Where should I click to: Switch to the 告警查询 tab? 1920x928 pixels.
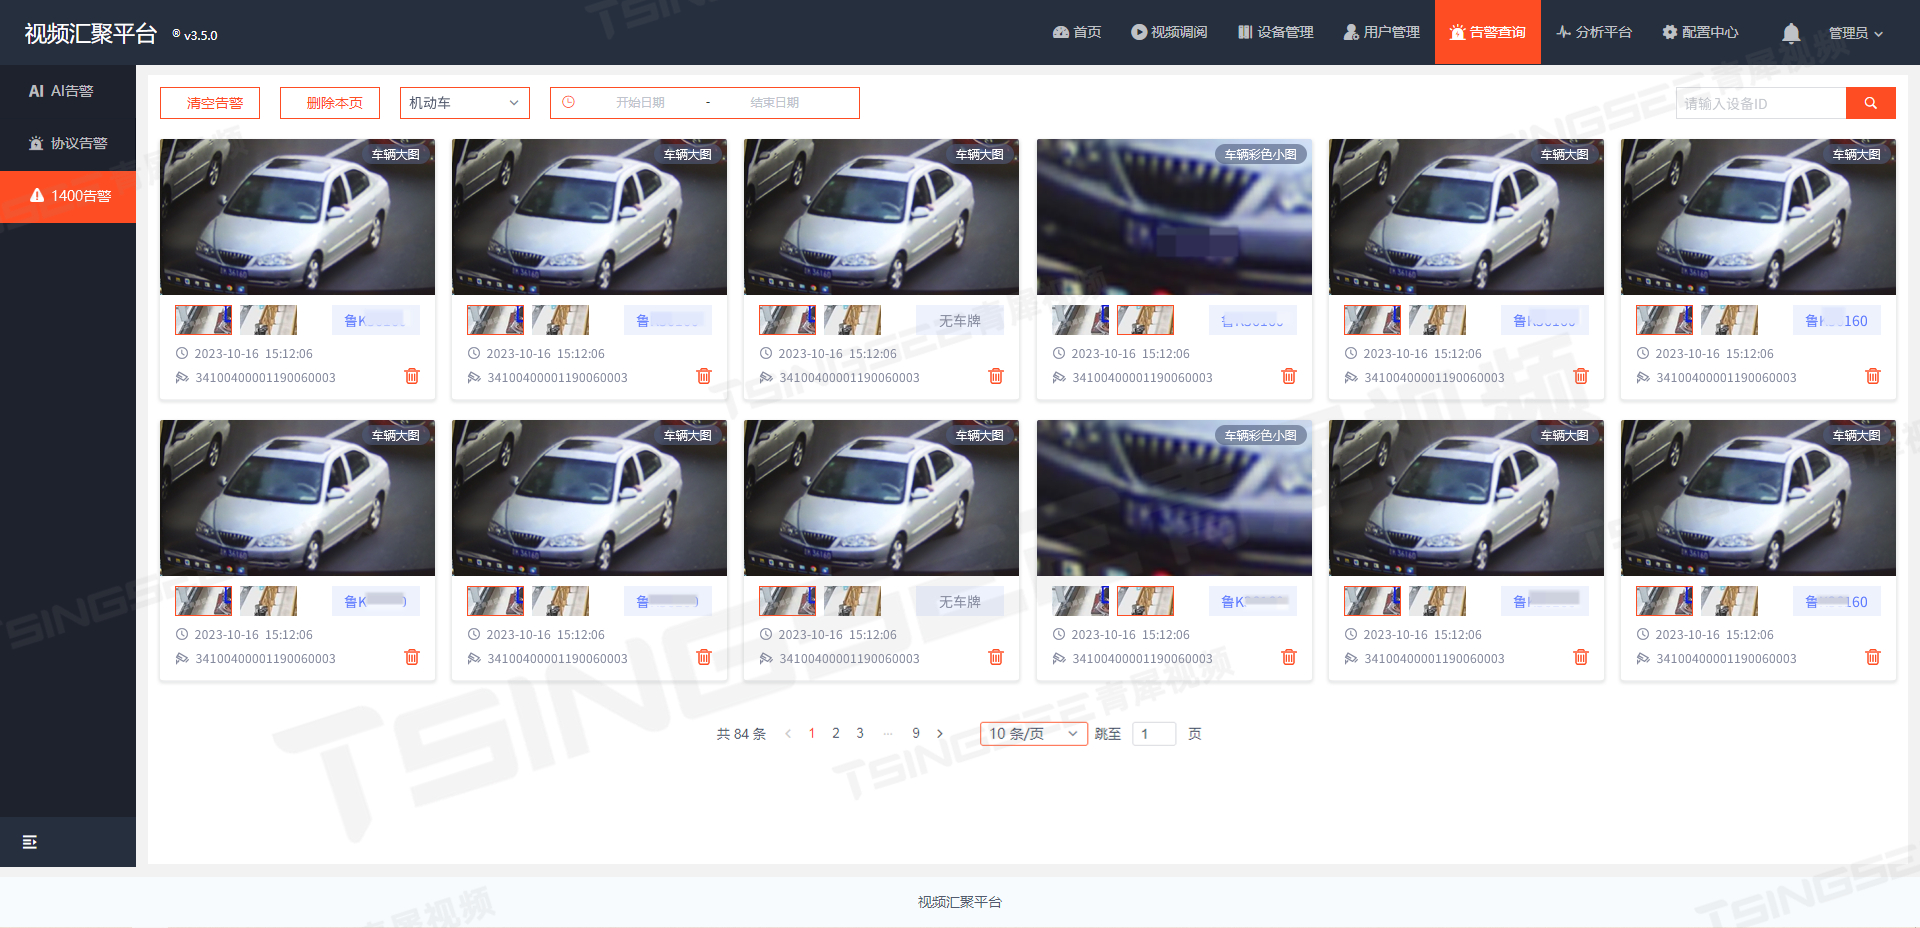pos(1487,31)
